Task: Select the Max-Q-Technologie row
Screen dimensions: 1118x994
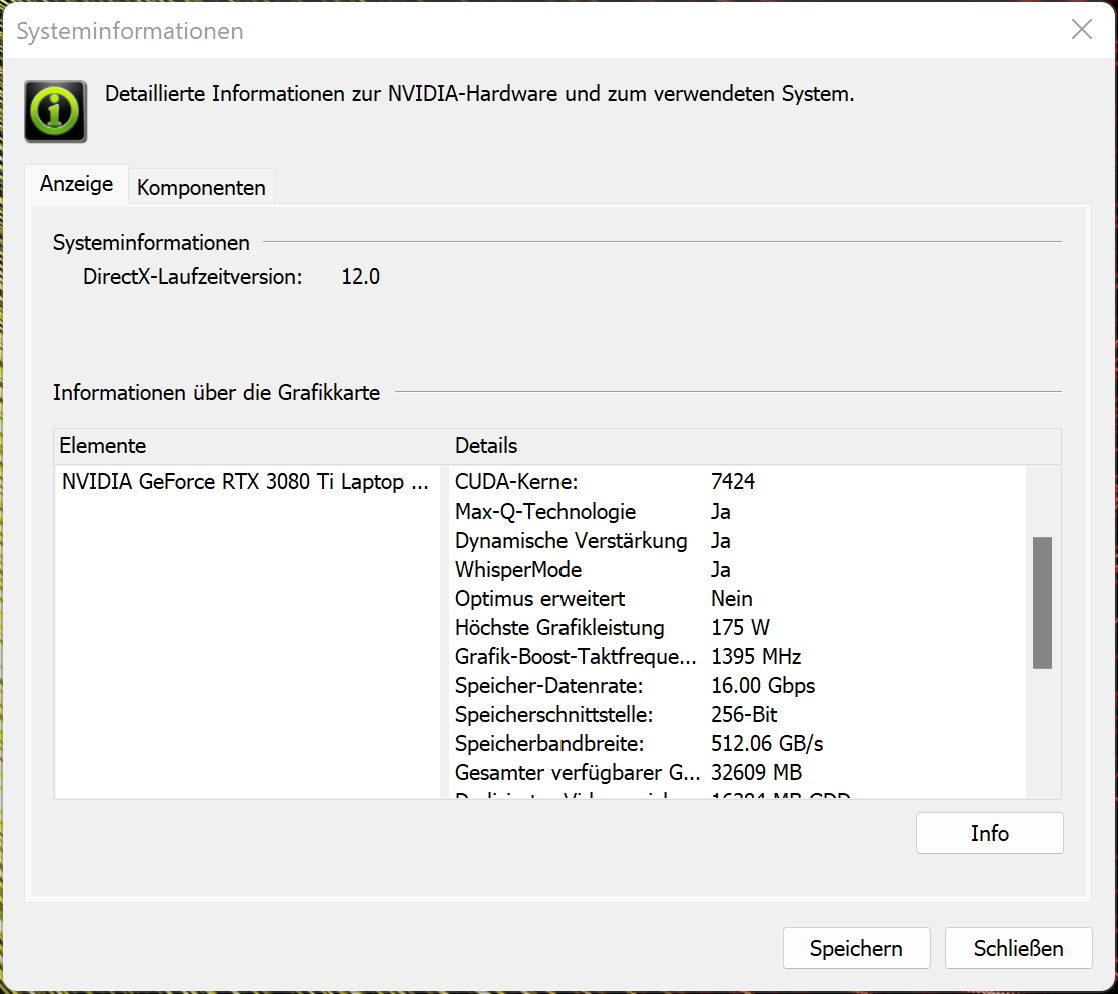Action: tap(738, 511)
